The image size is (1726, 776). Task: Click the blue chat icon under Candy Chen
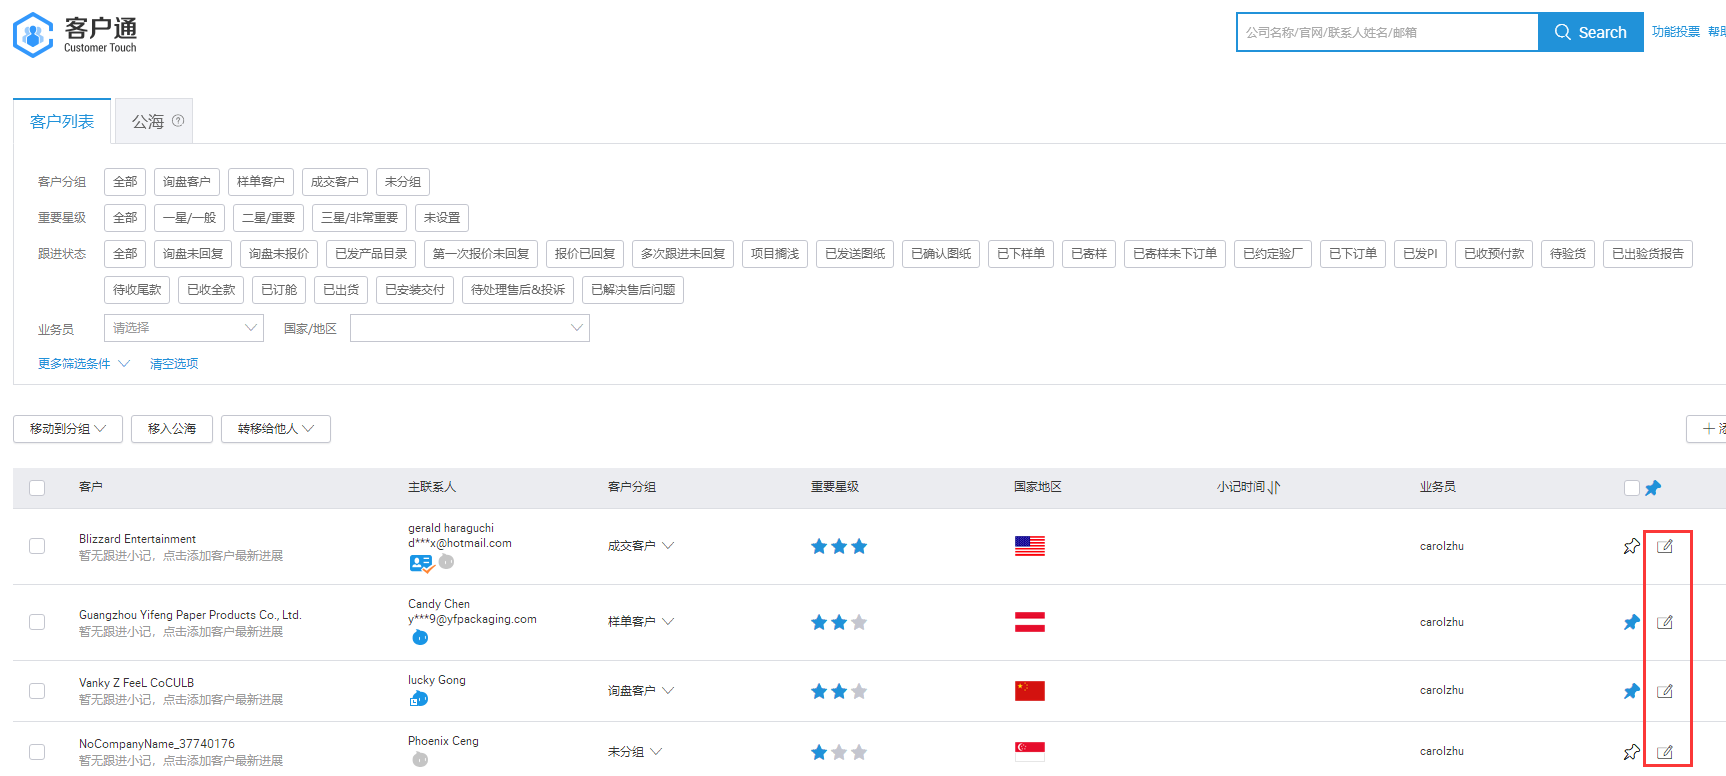pos(420,637)
